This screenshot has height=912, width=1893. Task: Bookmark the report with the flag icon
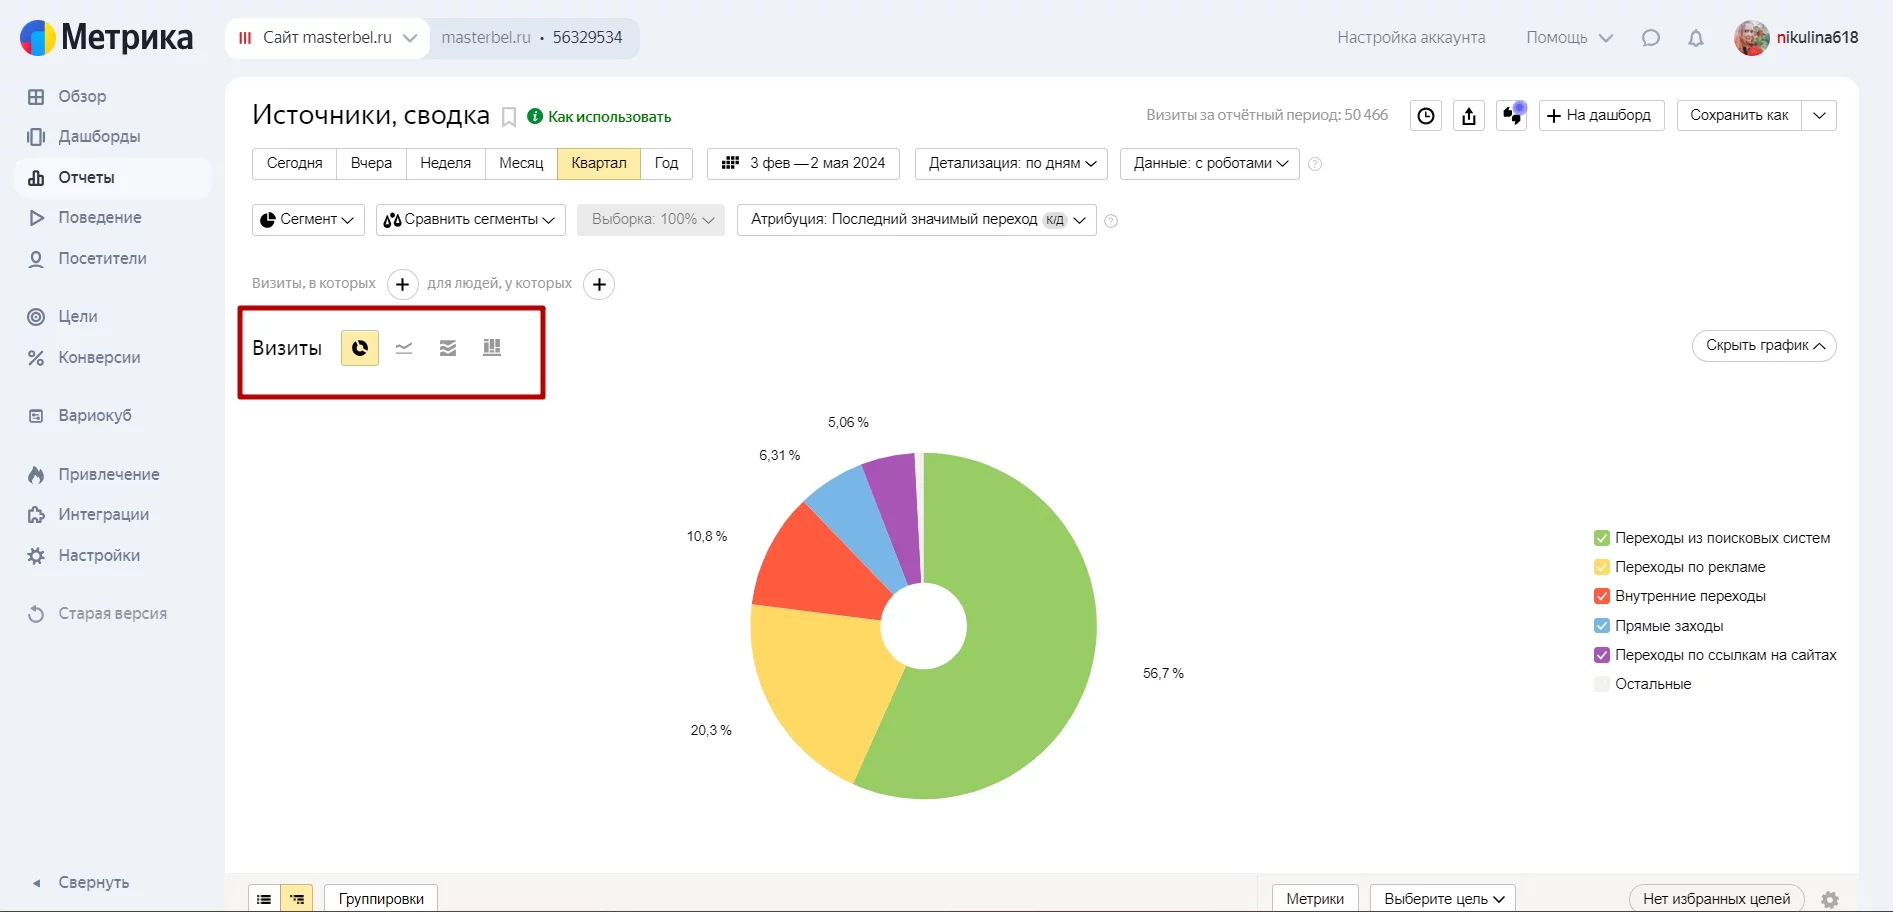click(509, 117)
